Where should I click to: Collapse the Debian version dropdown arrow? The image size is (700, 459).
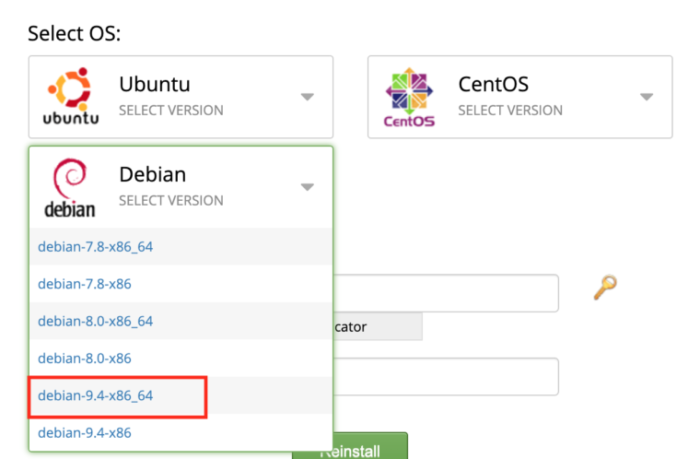point(307,187)
